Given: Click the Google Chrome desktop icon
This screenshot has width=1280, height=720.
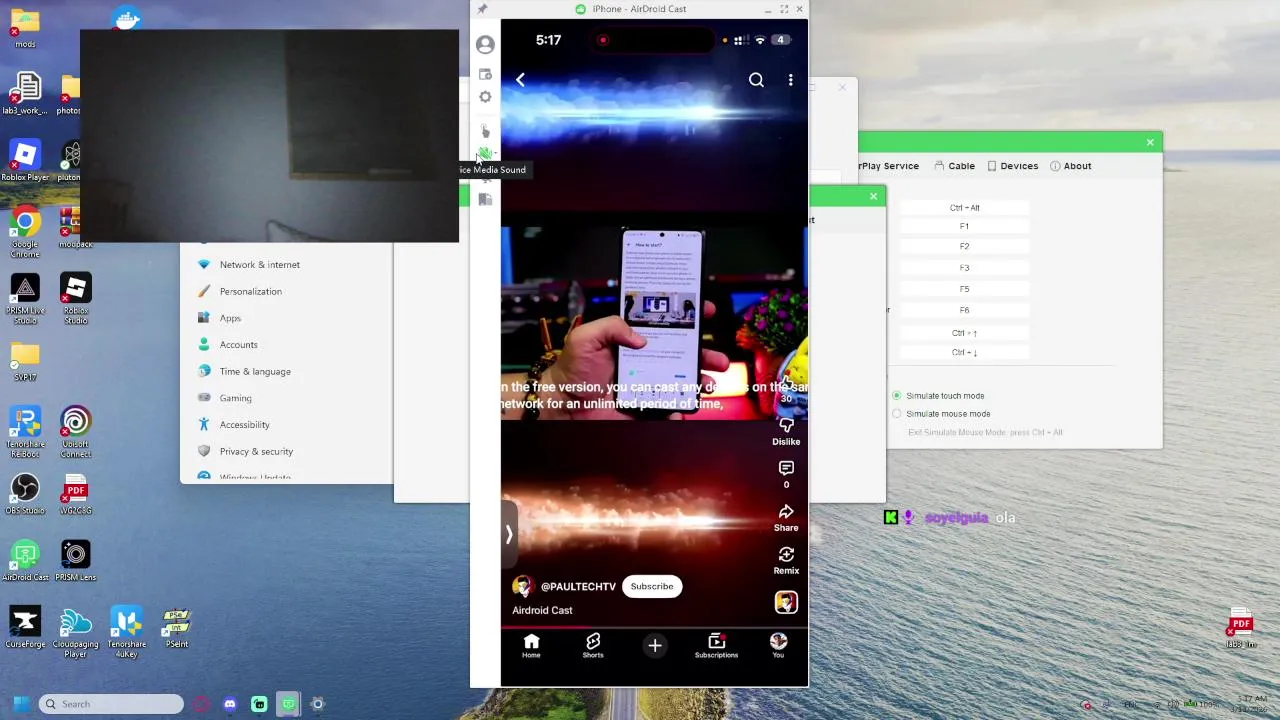Looking at the screenshot, I should tap(25, 231).
